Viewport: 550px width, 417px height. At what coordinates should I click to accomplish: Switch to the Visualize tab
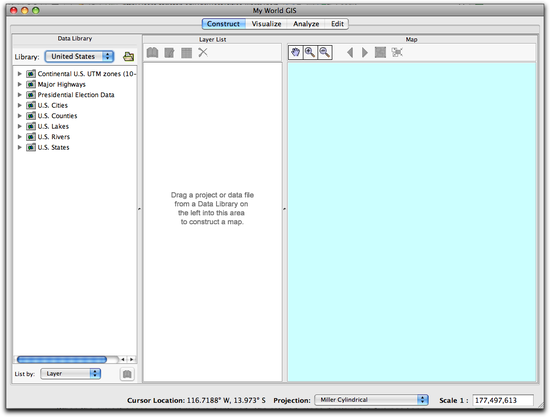[266, 24]
